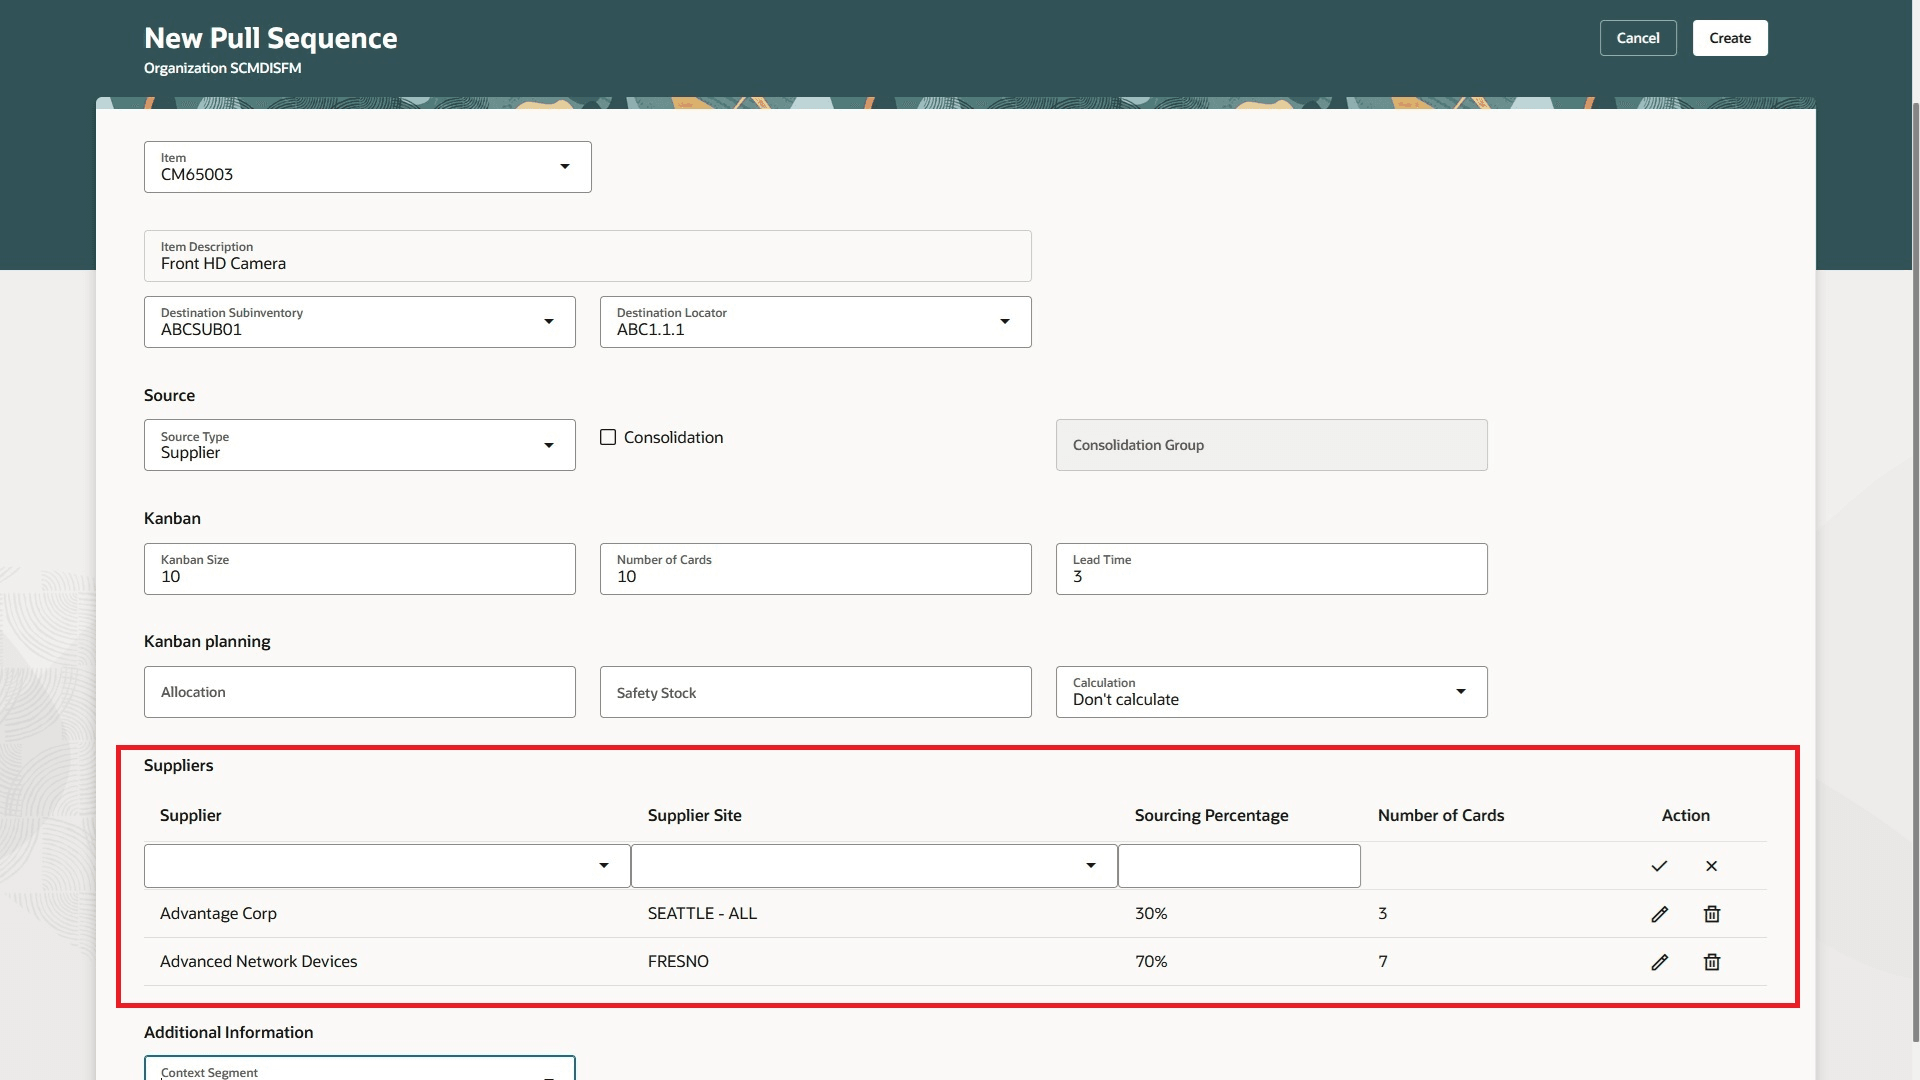Delete the Advantage Corp supplier row
1920x1080 pixels.
tap(1711, 914)
